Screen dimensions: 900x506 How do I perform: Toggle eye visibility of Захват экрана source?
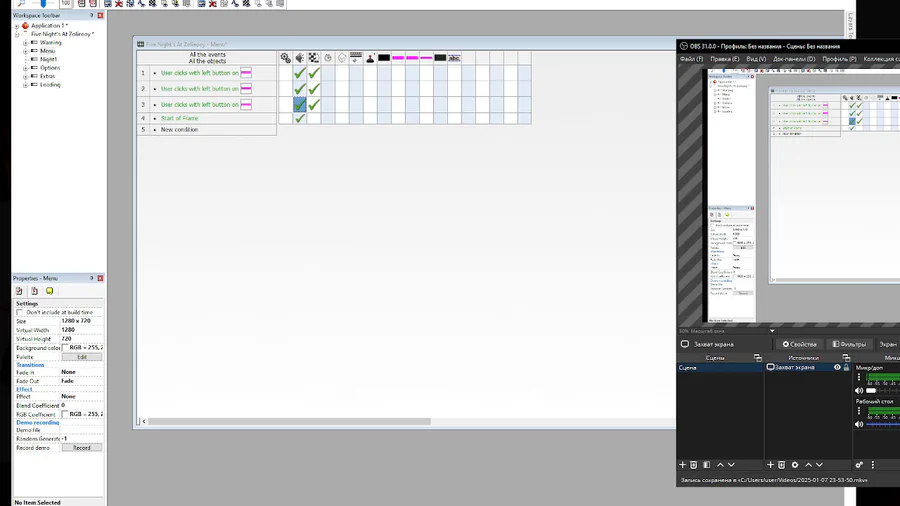click(x=837, y=367)
